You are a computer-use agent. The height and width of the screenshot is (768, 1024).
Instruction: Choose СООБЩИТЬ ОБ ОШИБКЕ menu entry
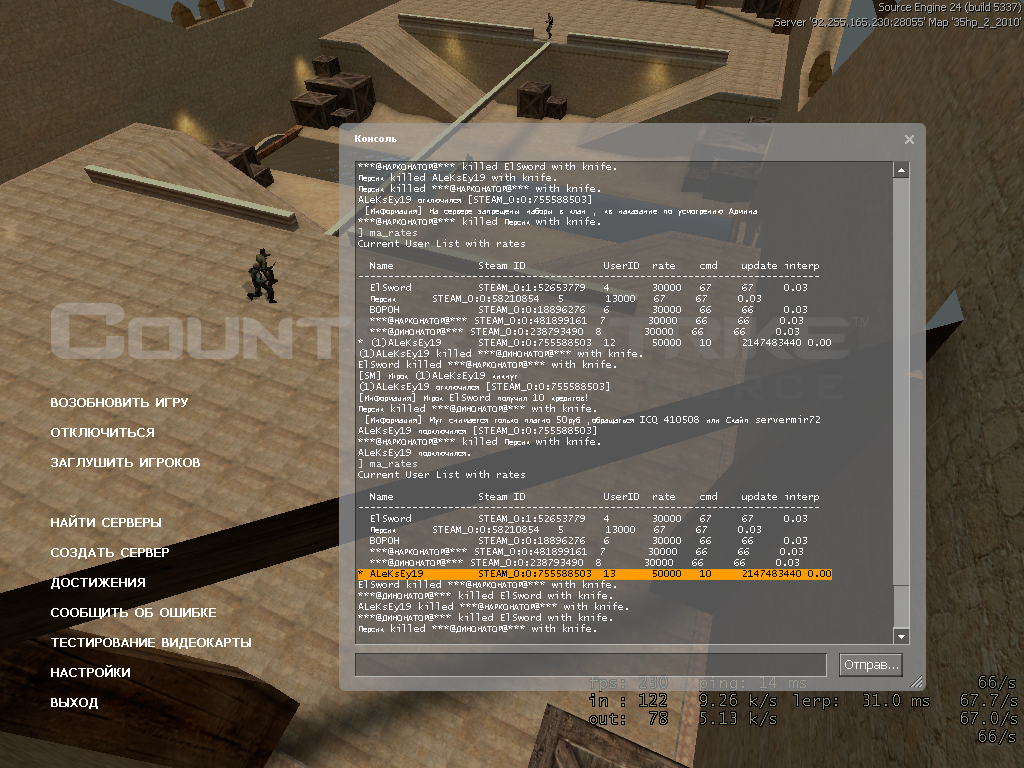pyautogui.click(x=133, y=613)
